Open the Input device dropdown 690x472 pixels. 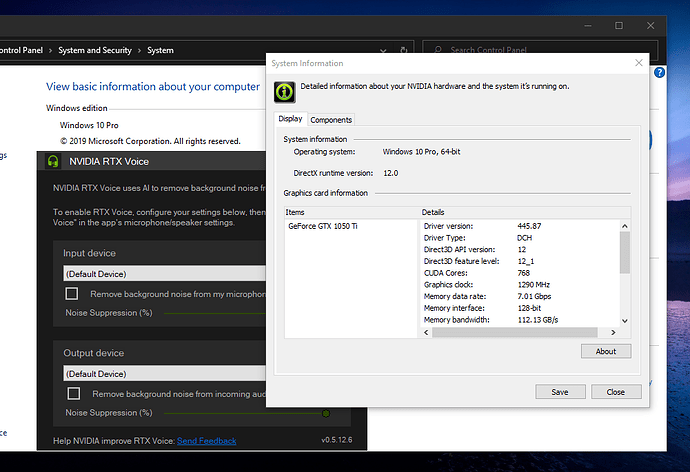[x=165, y=274]
